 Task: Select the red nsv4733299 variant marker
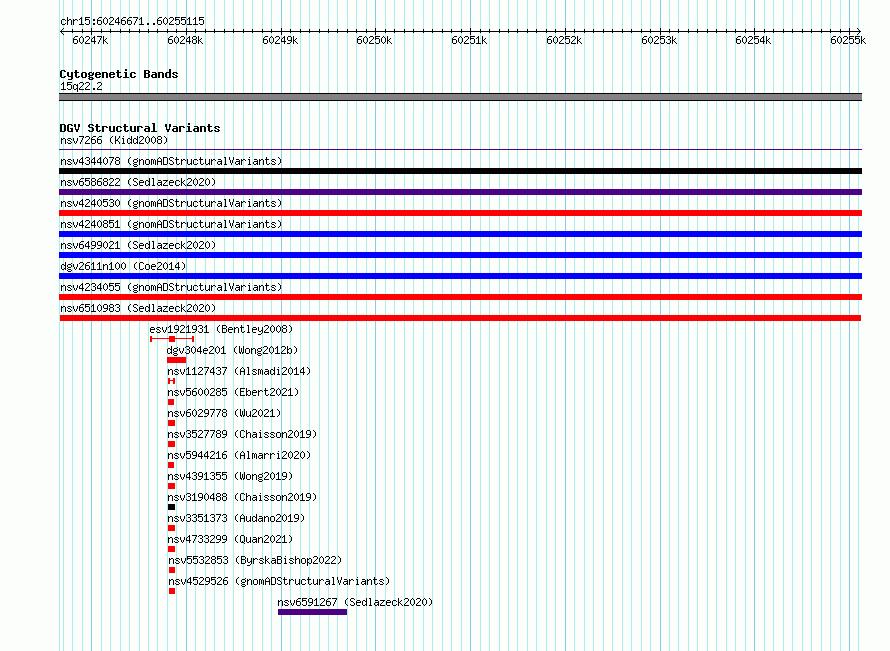[171, 549]
